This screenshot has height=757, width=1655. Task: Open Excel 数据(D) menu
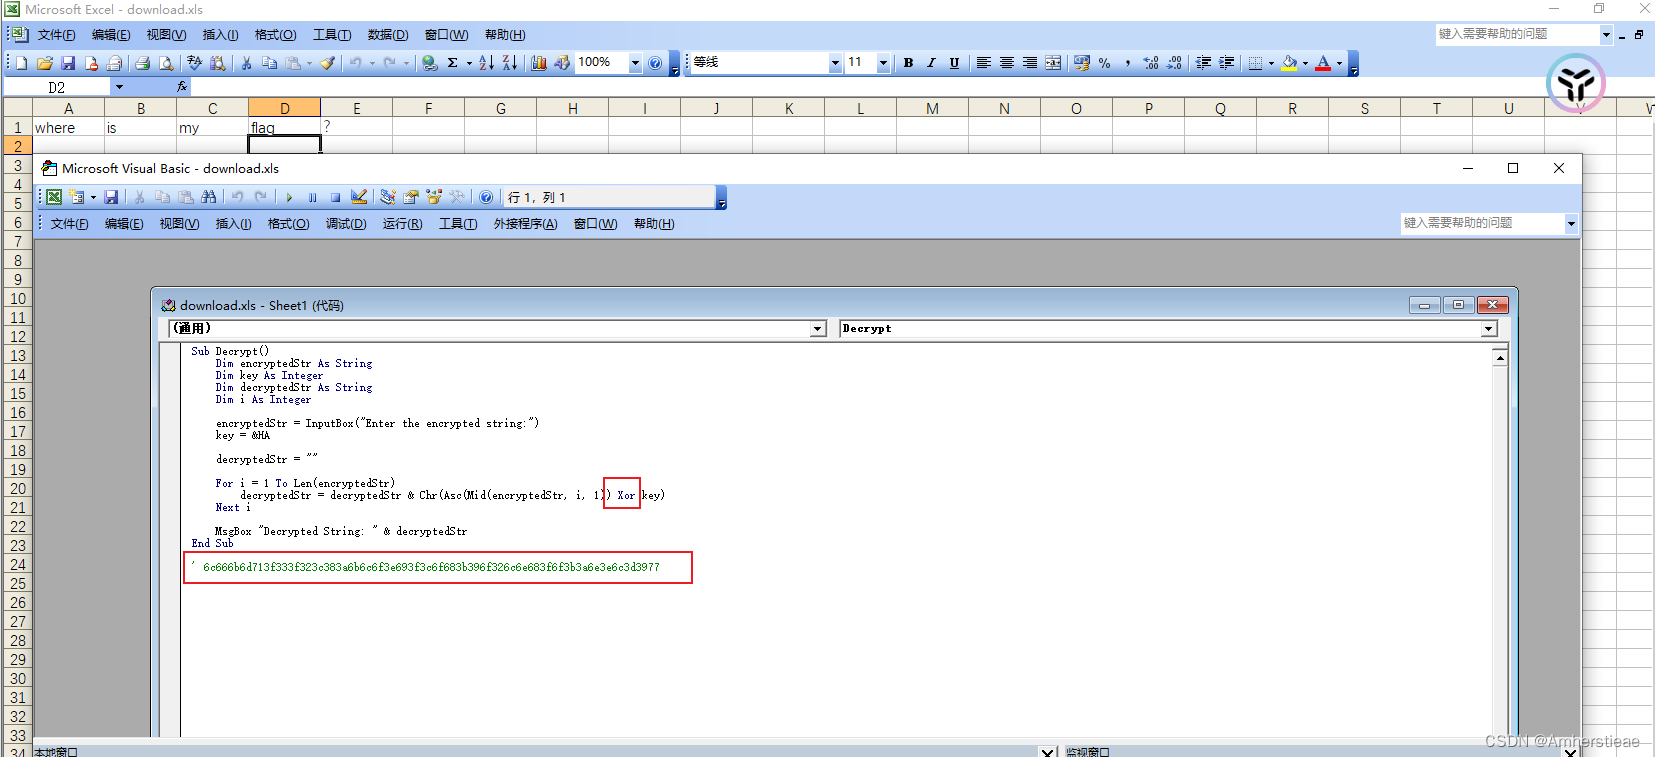(388, 35)
